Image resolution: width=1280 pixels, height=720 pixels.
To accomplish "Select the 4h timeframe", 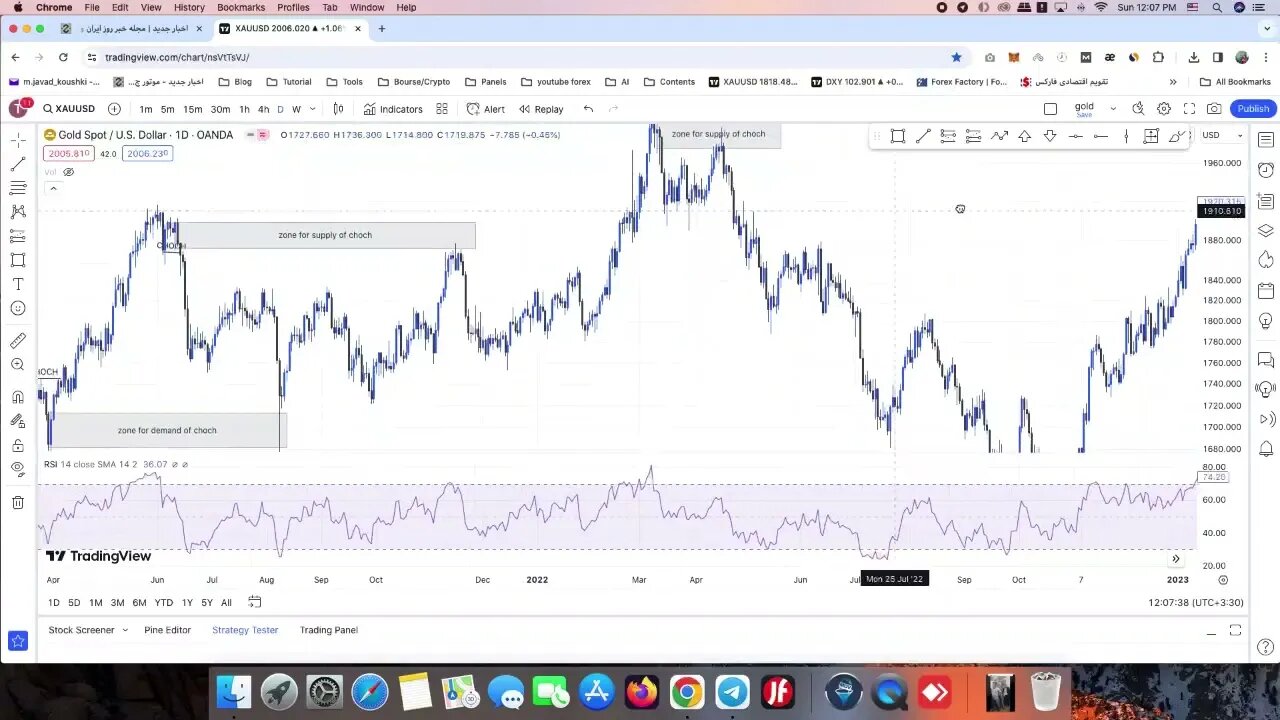I will [263, 109].
